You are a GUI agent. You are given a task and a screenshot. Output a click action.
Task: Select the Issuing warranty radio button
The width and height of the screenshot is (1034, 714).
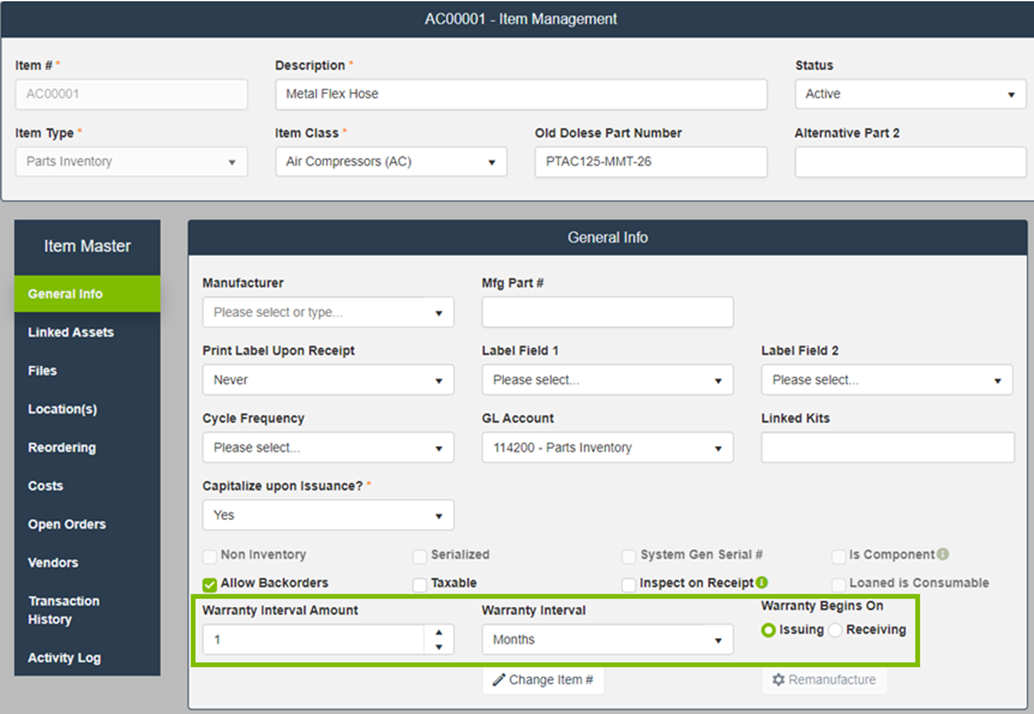tap(769, 630)
